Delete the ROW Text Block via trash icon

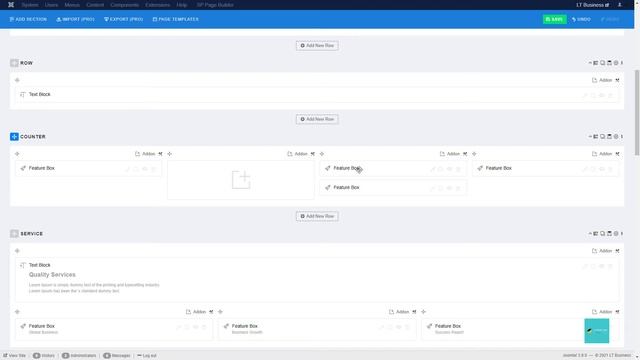(x=611, y=95)
